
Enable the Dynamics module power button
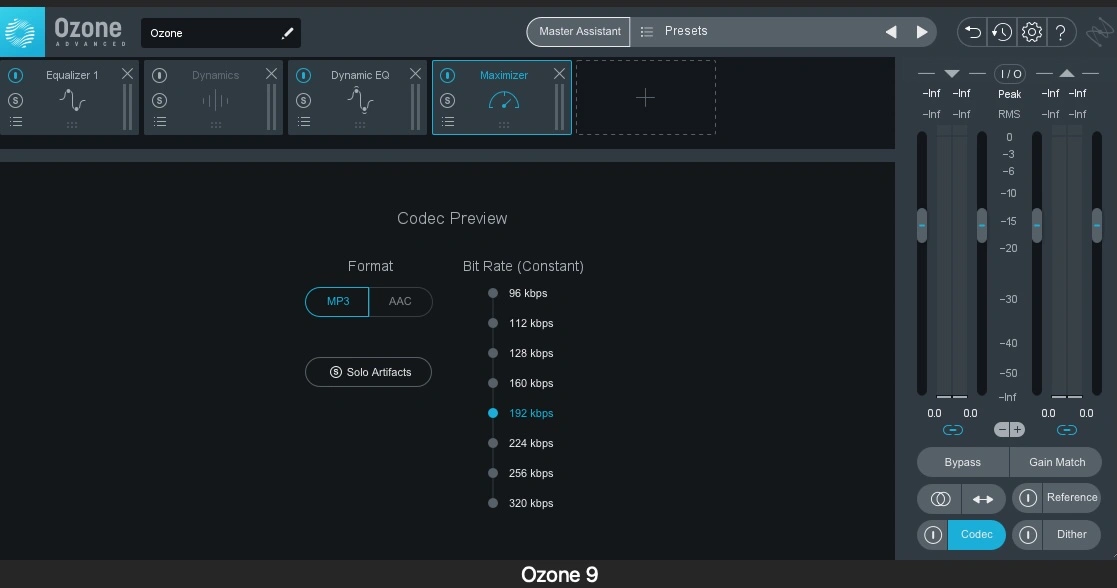[160, 75]
